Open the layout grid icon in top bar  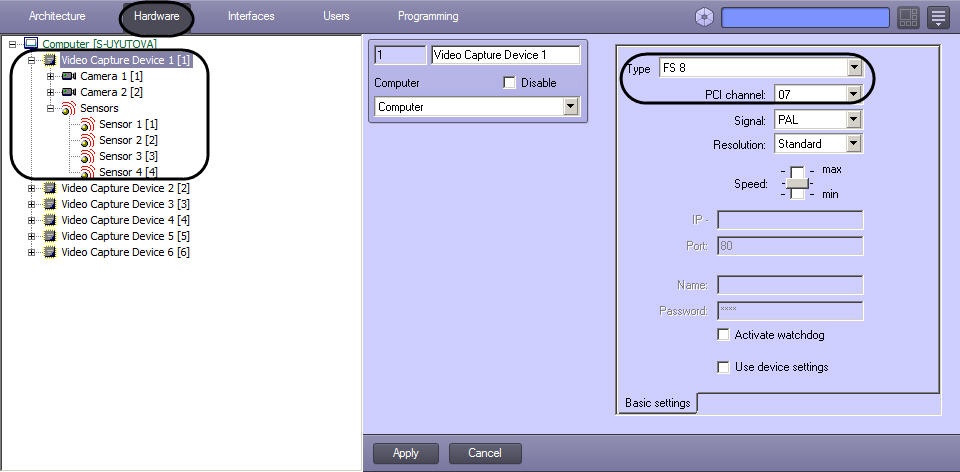click(x=909, y=18)
